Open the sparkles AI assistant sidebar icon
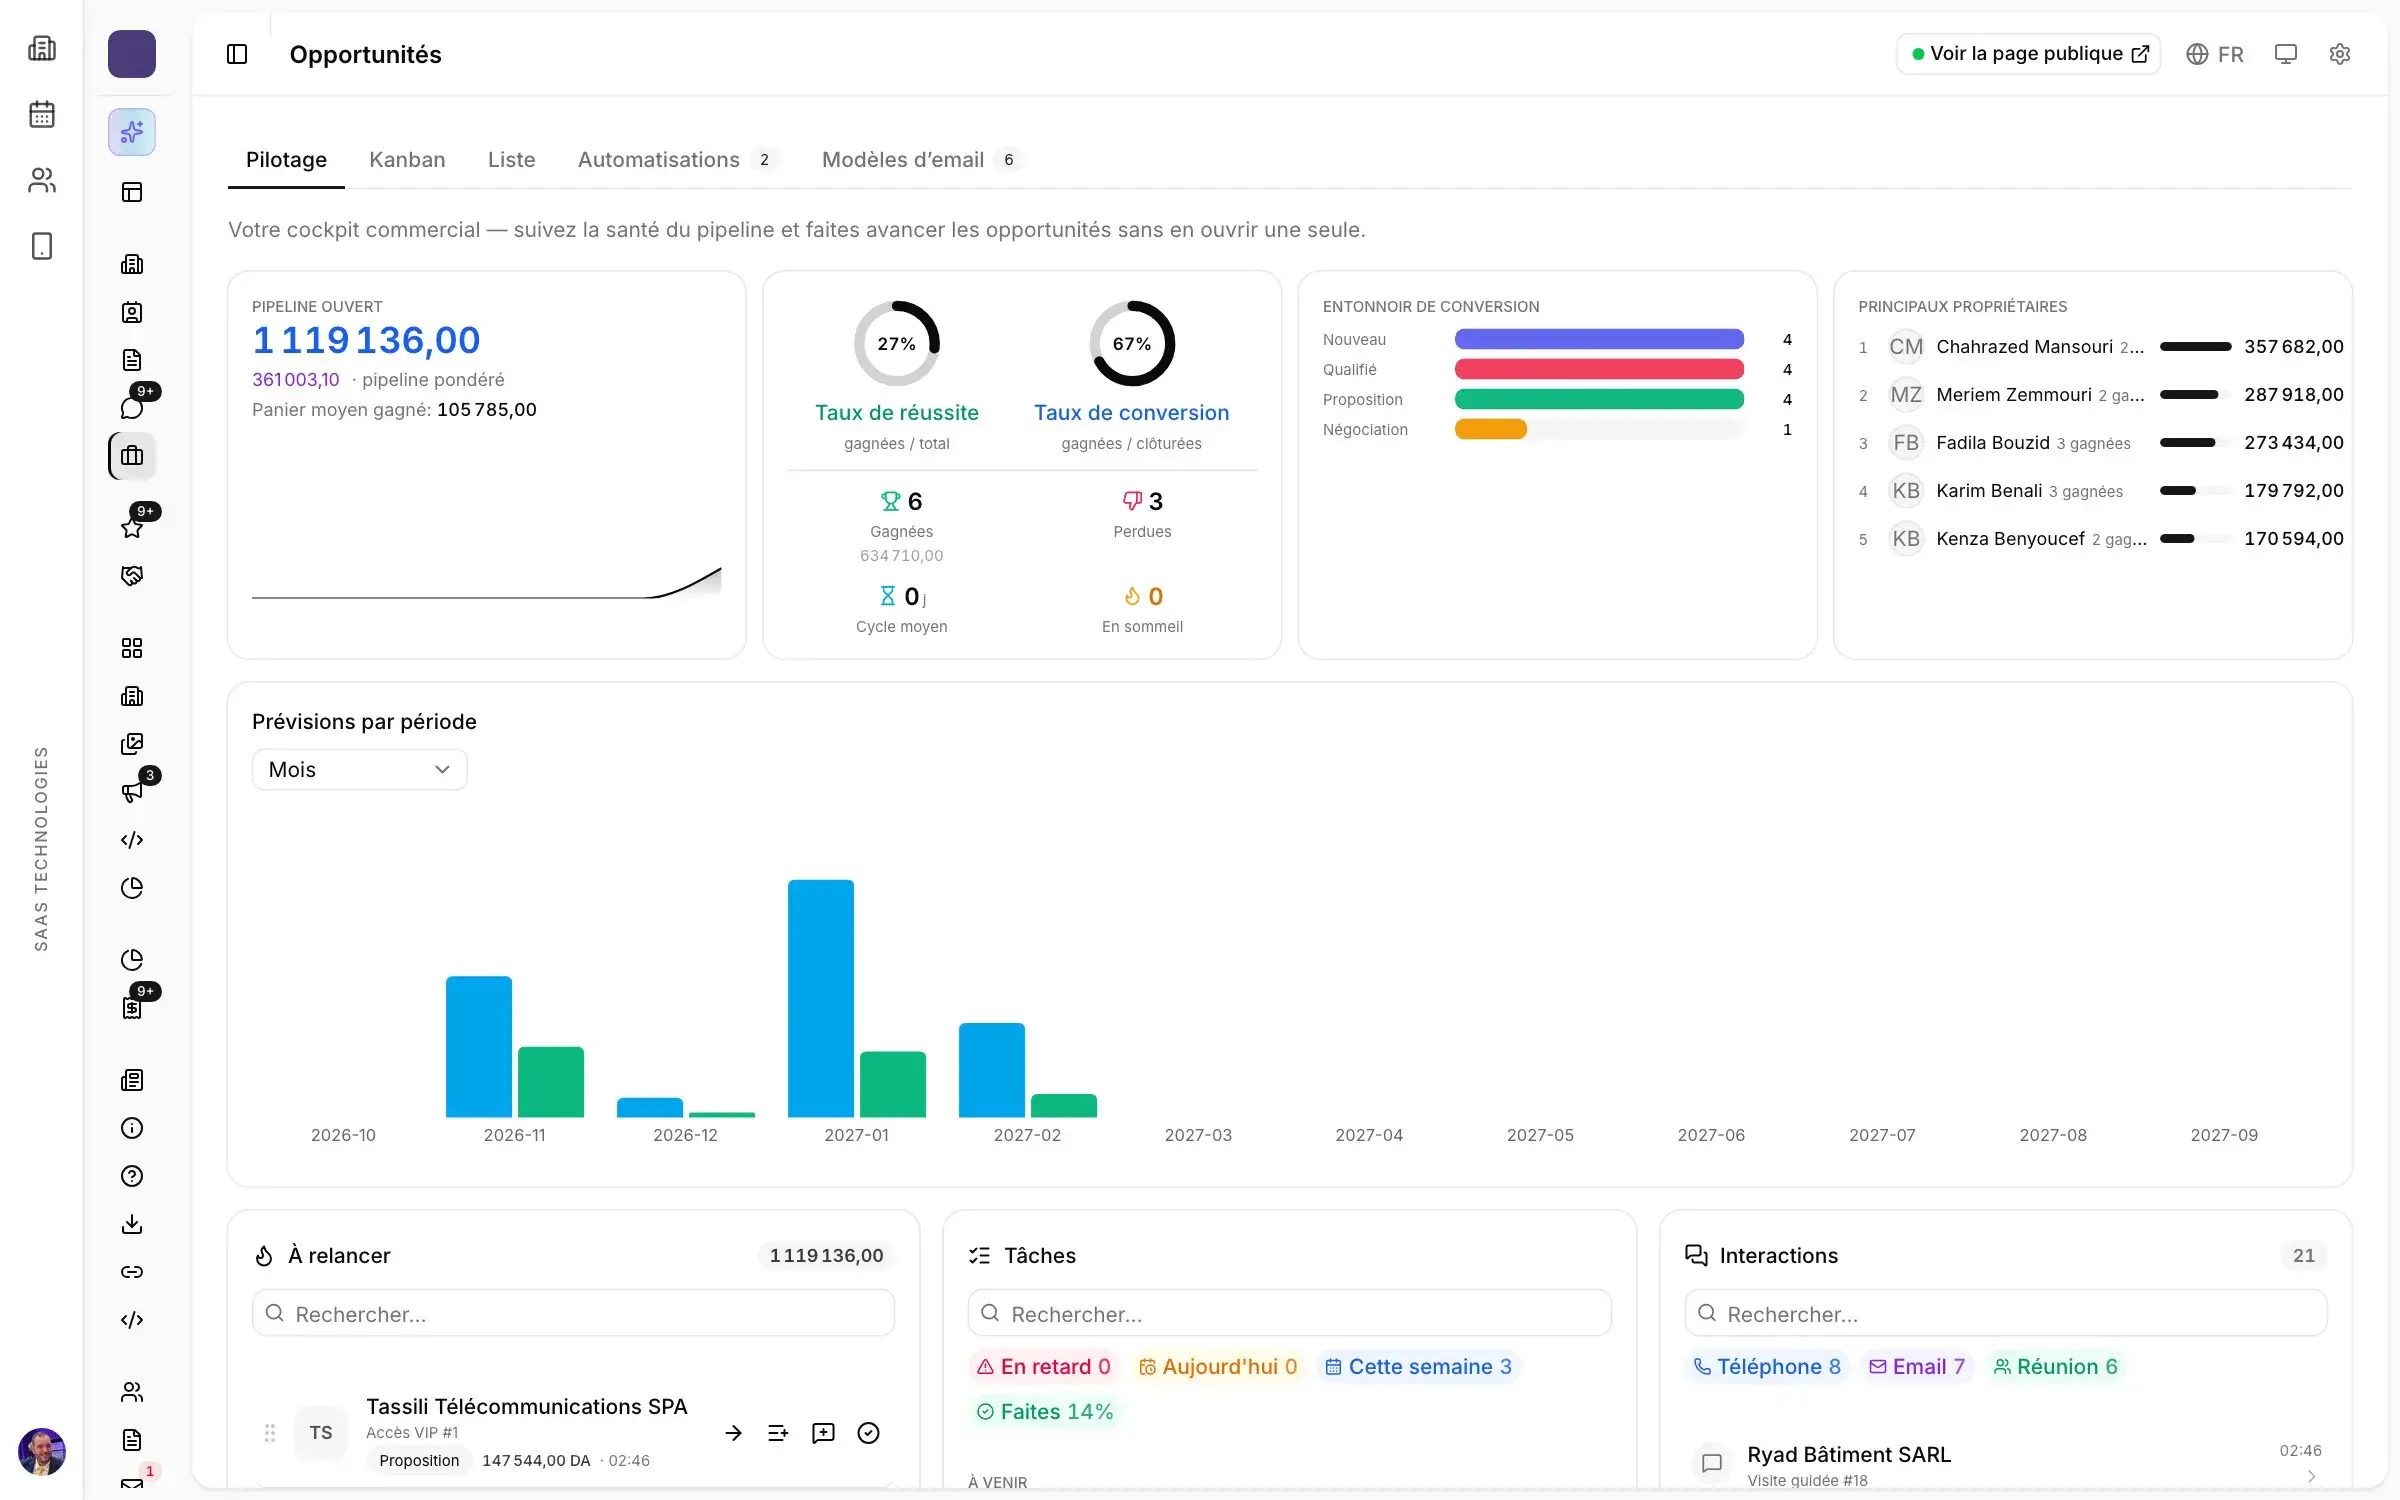Viewport: 2400px width, 1500px height. (132, 132)
